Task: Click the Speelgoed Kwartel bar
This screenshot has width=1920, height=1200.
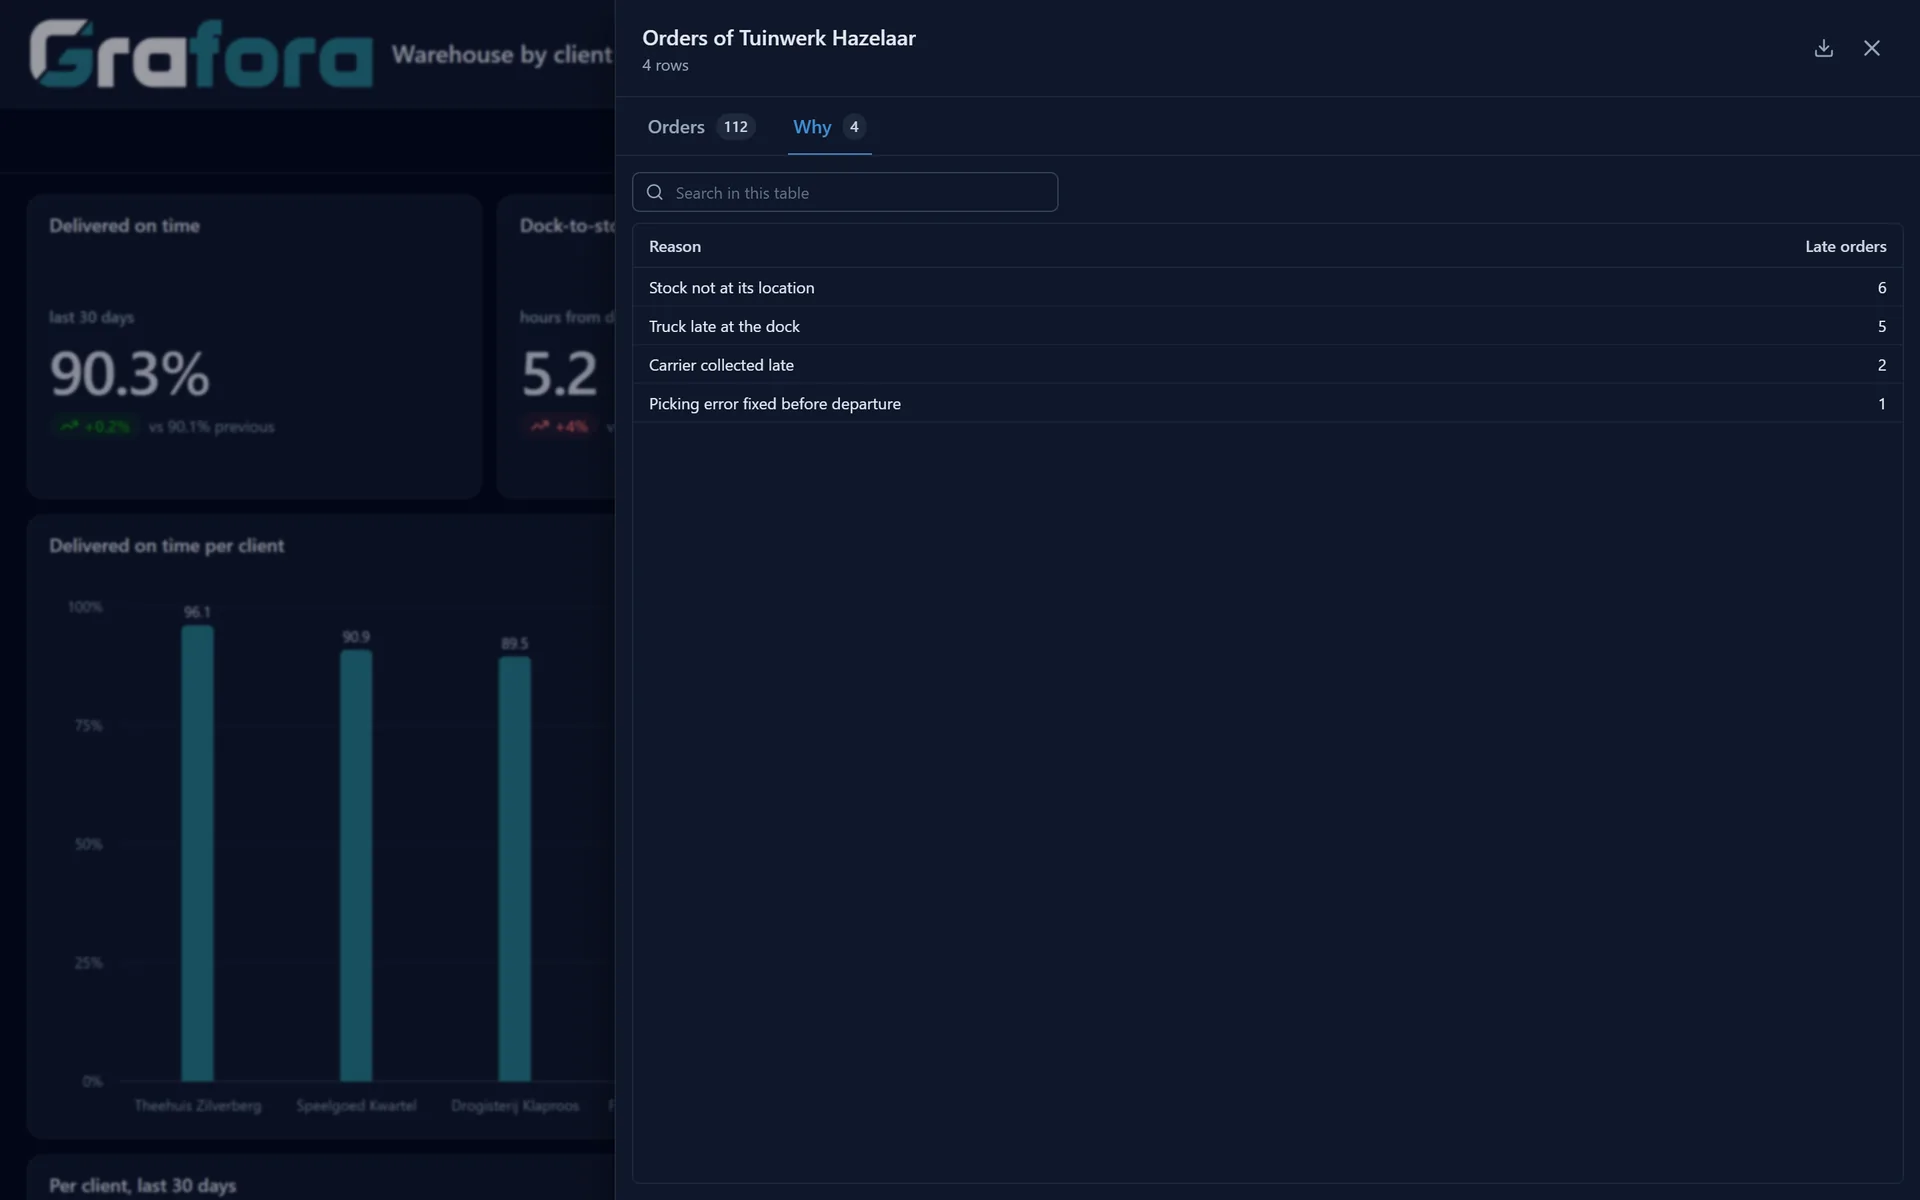Action: tap(356, 866)
